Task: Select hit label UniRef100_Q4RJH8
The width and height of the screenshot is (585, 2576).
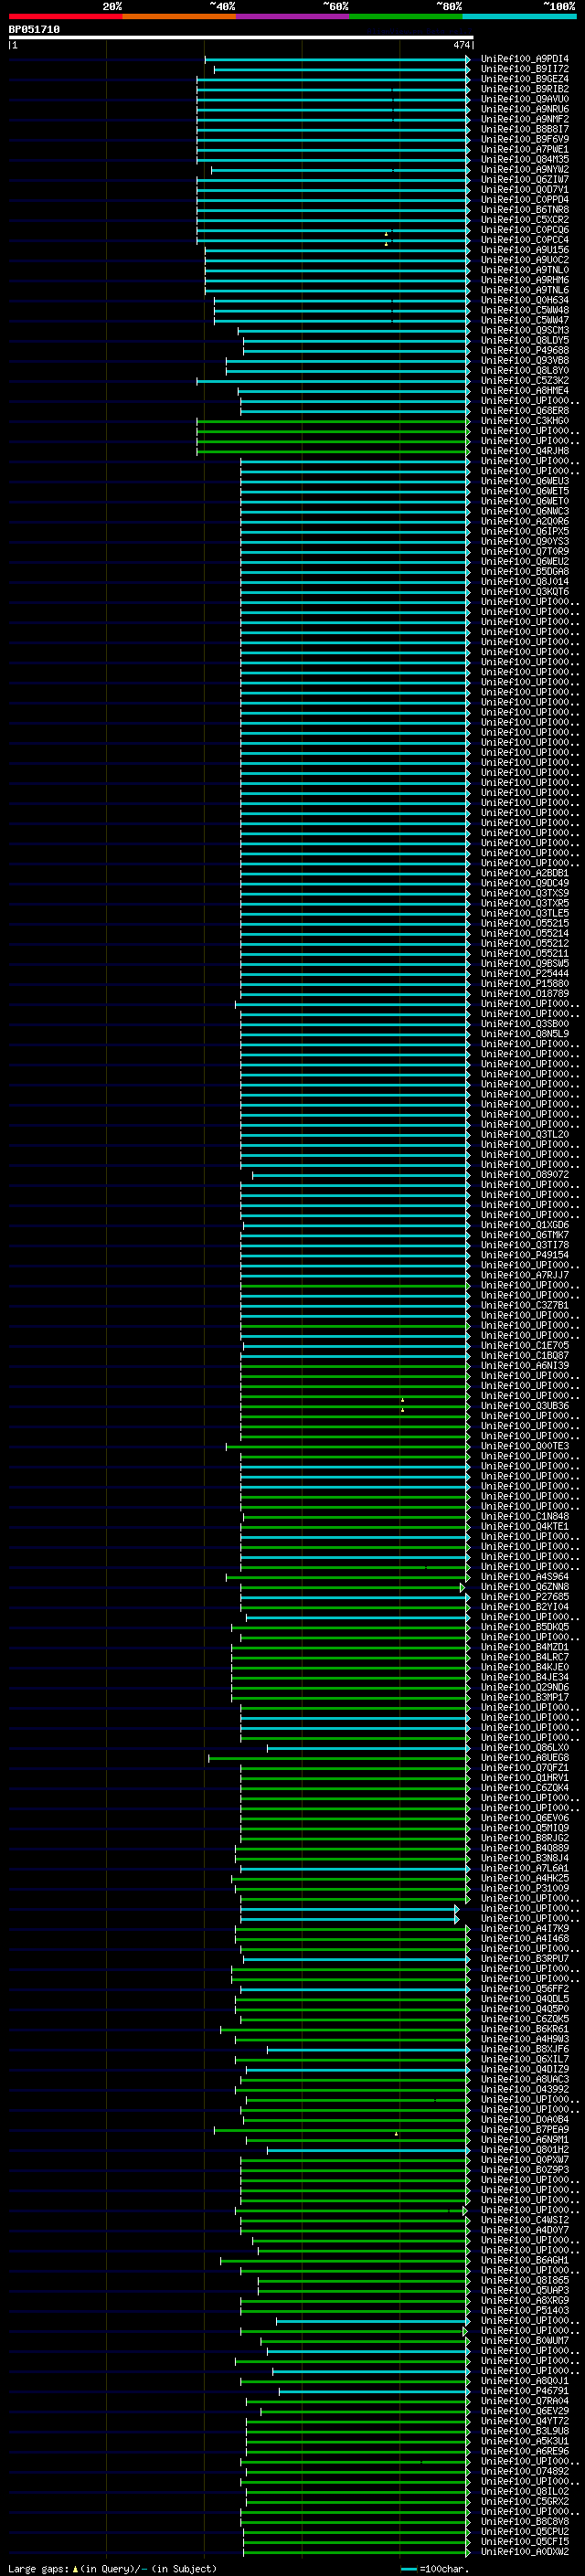Action: pos(524,451)
